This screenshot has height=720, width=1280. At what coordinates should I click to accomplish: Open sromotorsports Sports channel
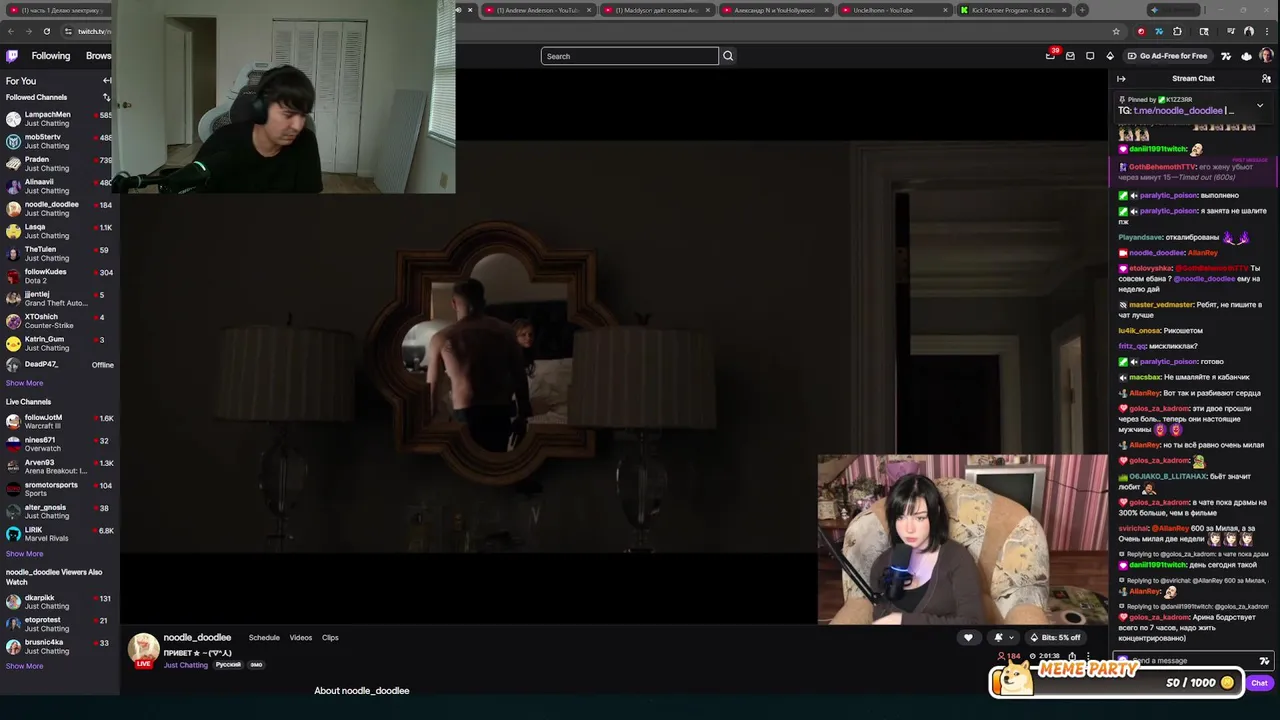(x=59, y=489)
